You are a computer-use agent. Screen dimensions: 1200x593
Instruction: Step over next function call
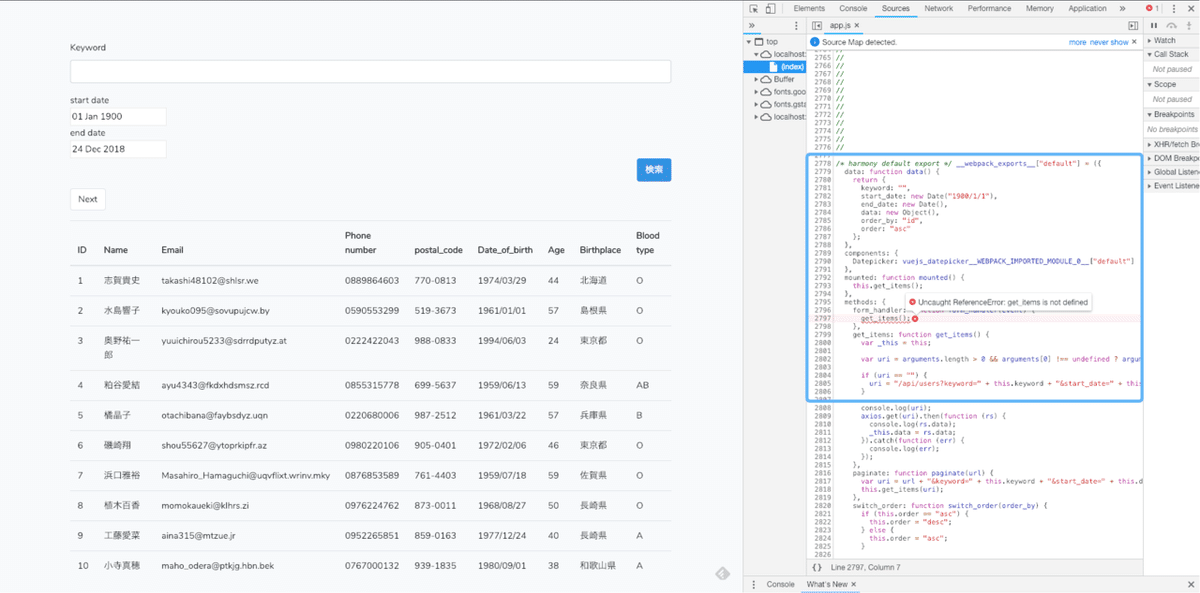[x=1171, y=25]
